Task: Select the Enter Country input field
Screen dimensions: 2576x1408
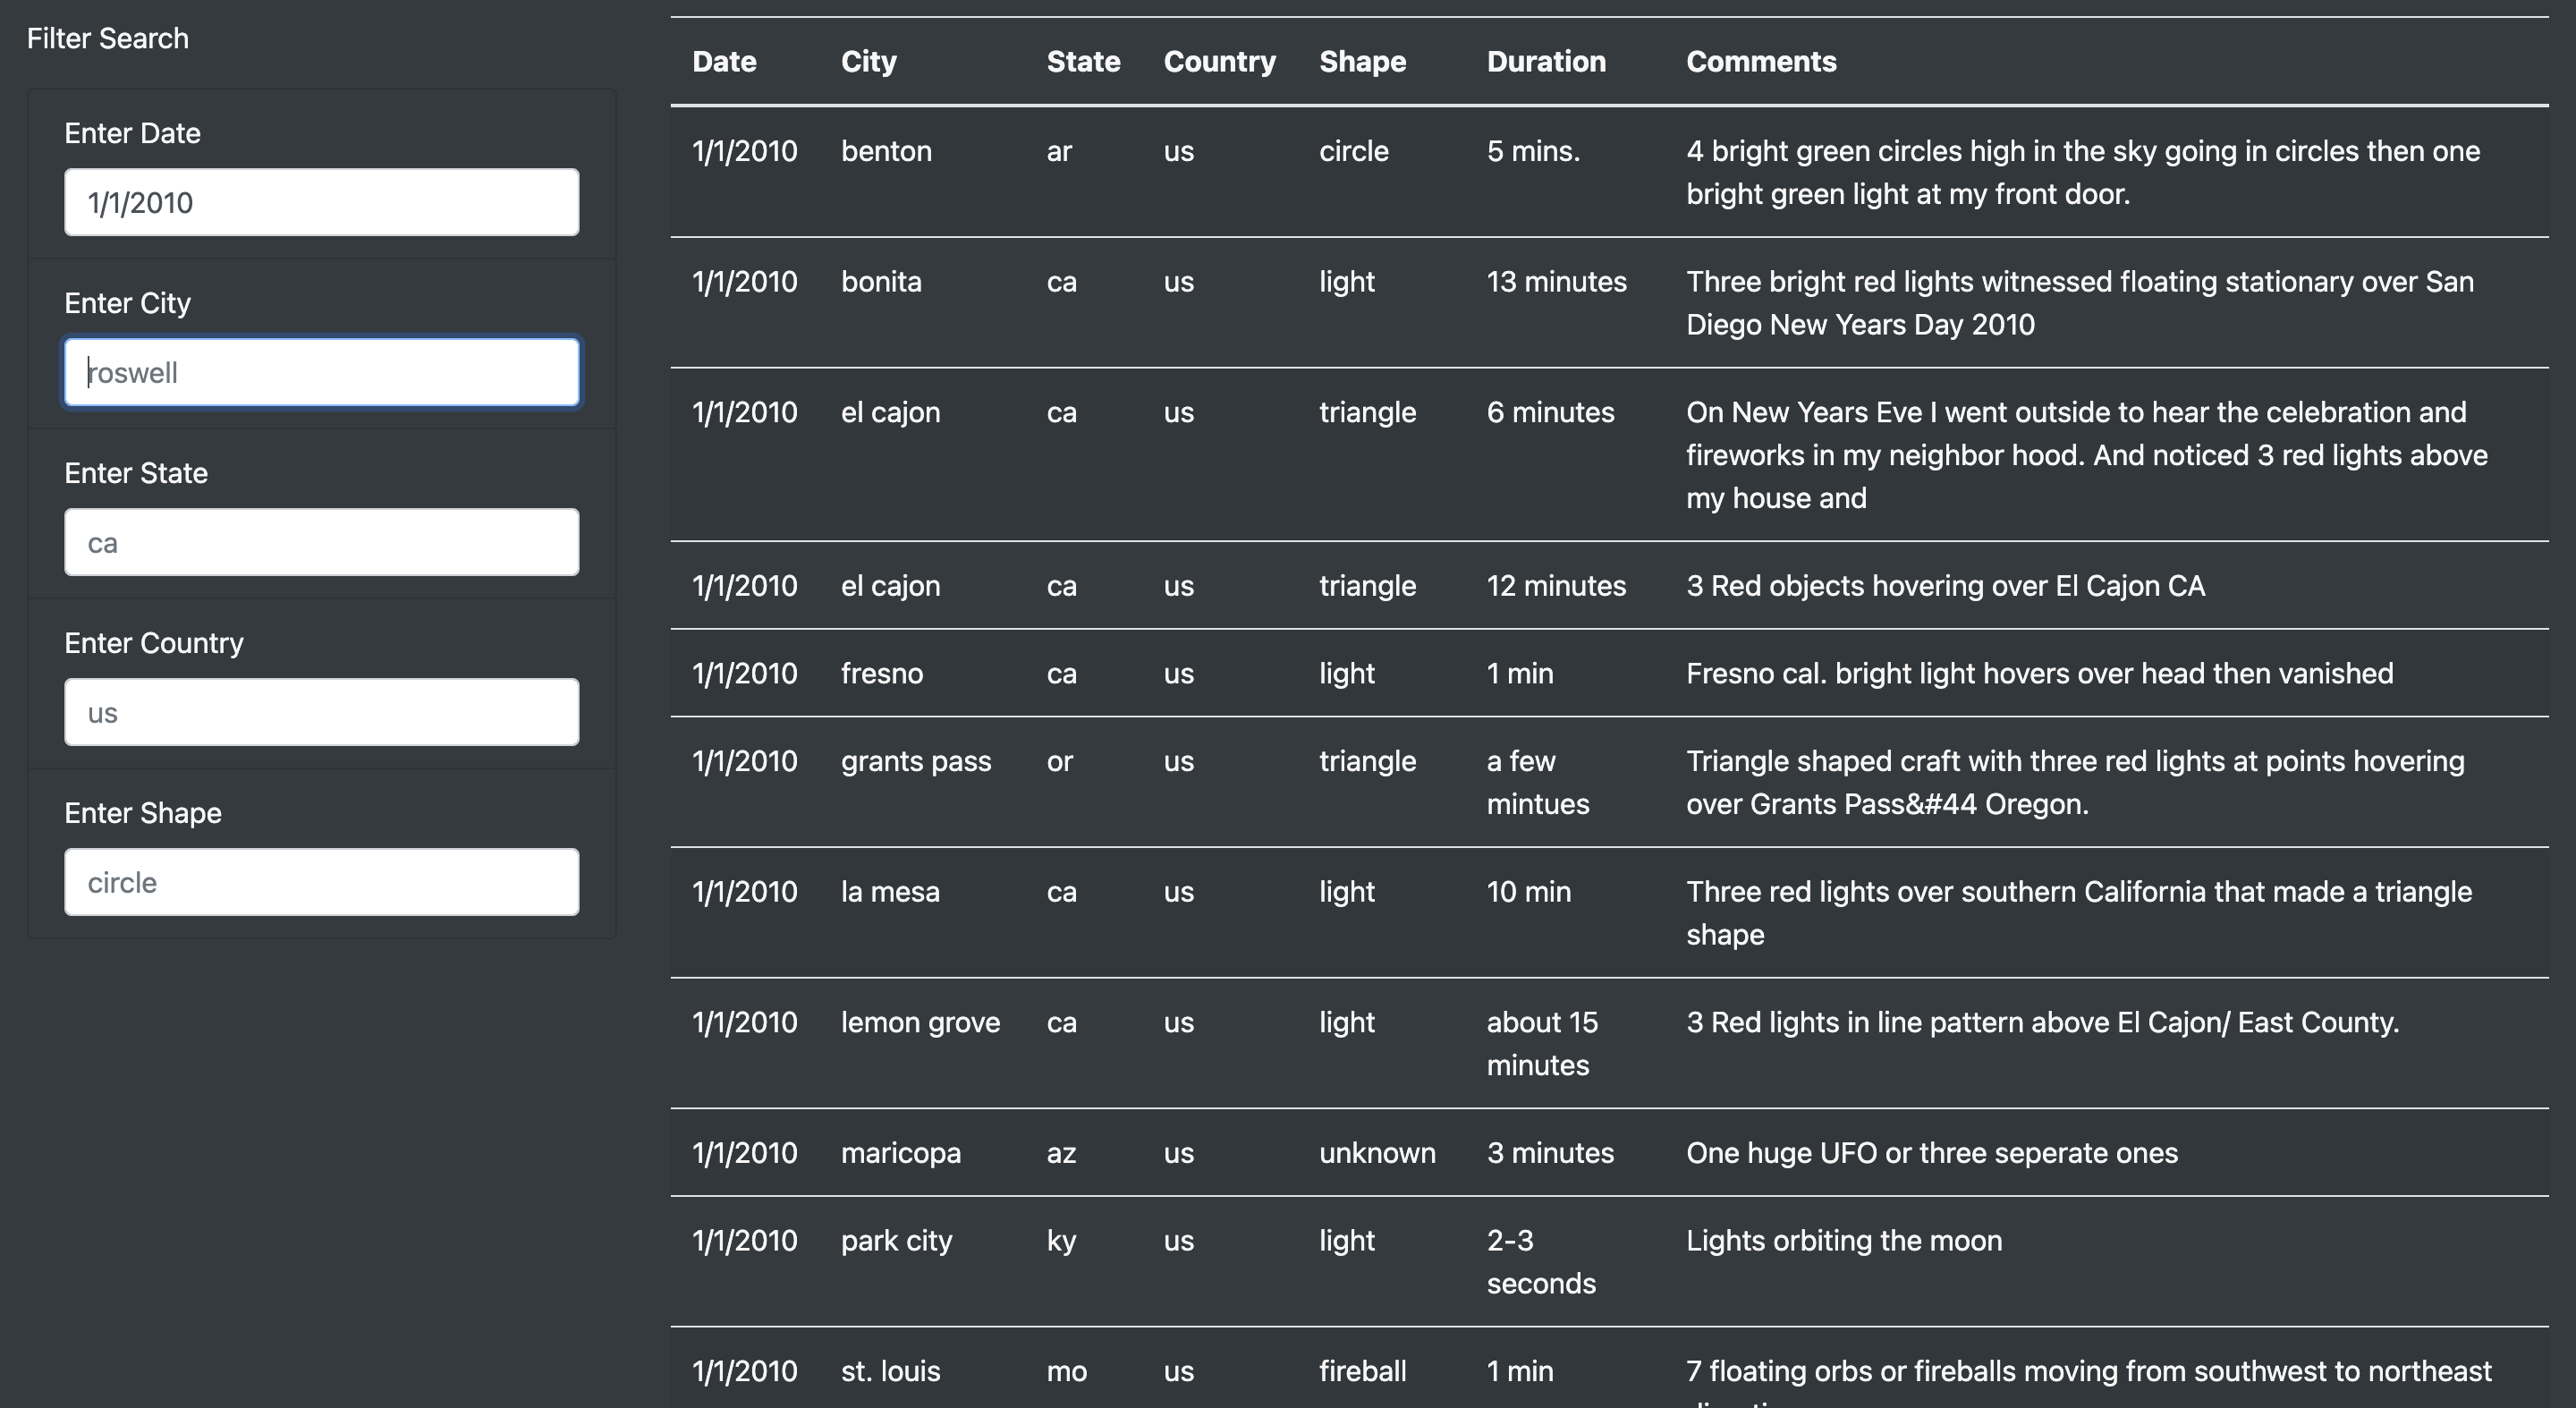Action: click(x=321, y=712)
